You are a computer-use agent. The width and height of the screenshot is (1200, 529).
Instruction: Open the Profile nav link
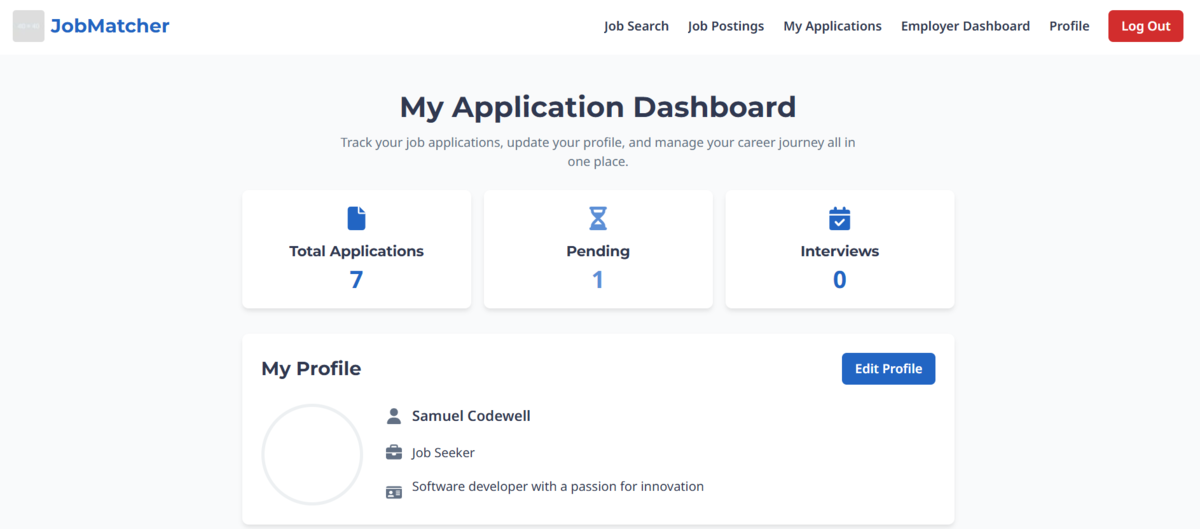1069,26
